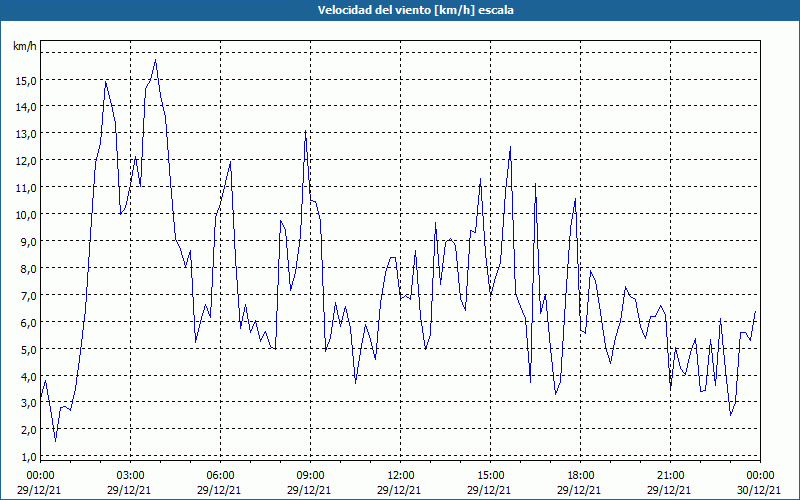Select the 'km/h' unit label
The width and height of the screenshot is (800, 500).
(x=25, y=46)
